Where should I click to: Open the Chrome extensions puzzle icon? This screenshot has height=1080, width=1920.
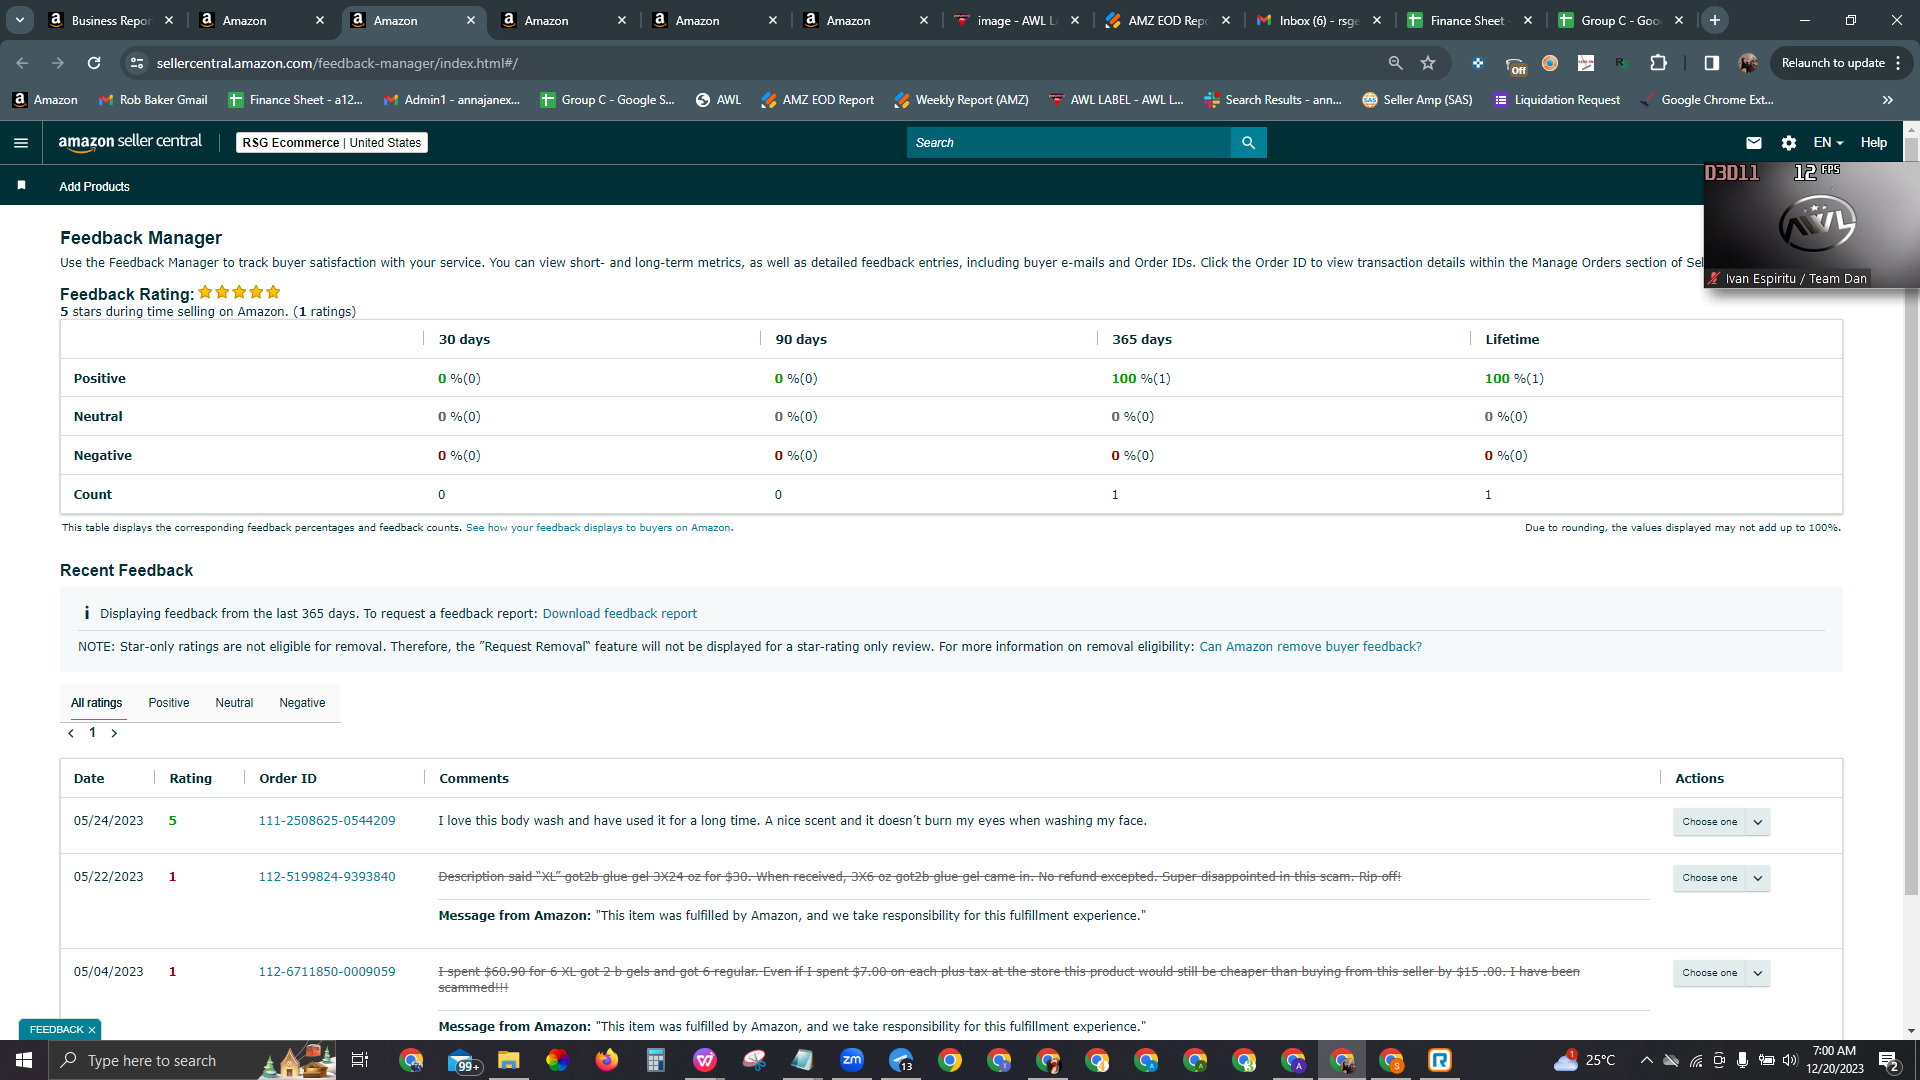click(1658, 63)
